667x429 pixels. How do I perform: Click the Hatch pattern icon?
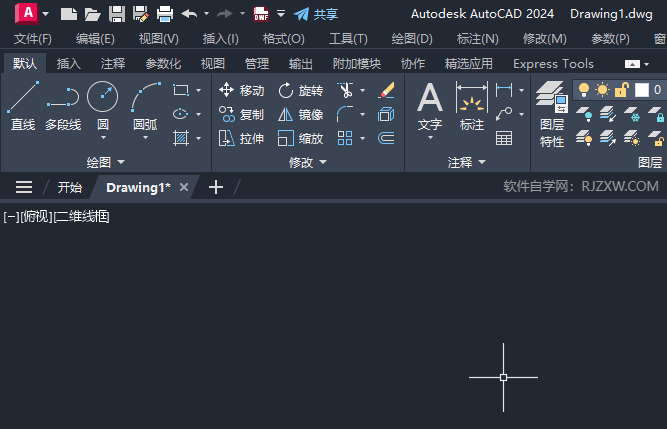[x=181, y=138]
